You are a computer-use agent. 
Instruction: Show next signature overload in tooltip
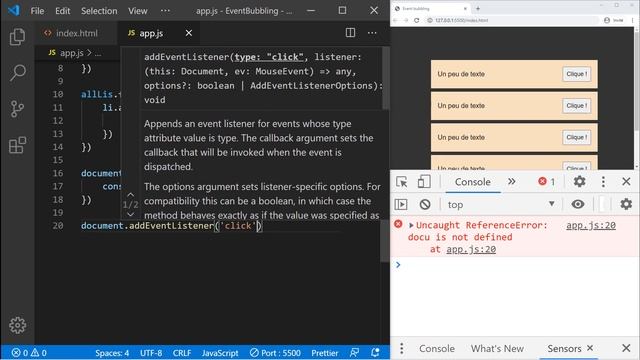click(x=131, y=214)
